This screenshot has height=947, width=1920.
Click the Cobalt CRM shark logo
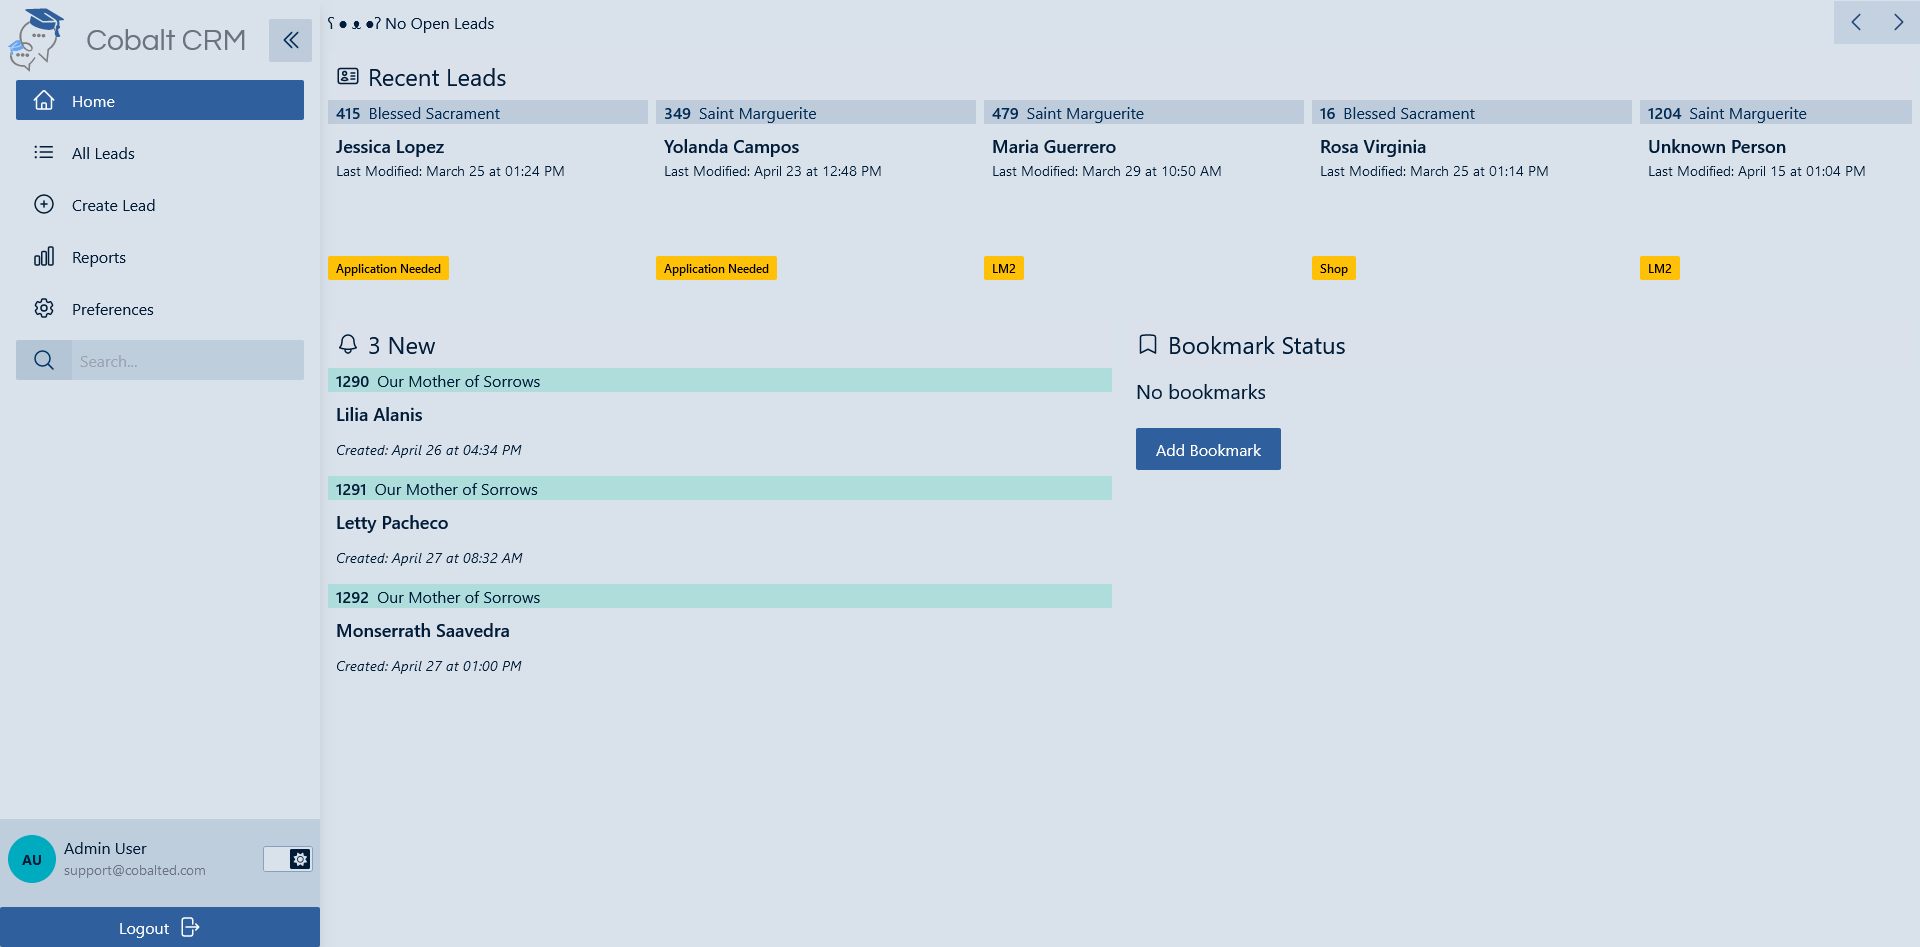pyautogui.click(x=34, y=39)
